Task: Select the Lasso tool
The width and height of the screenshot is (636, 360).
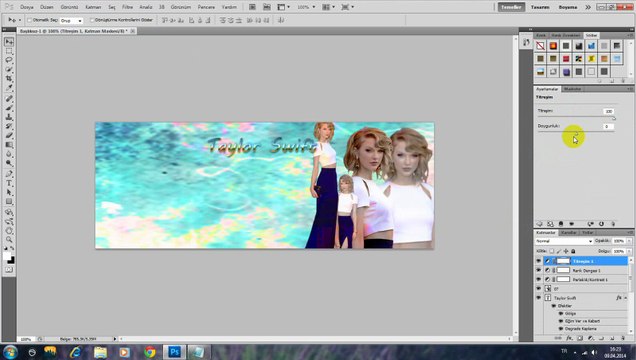Action: click(x=9, y=60)
